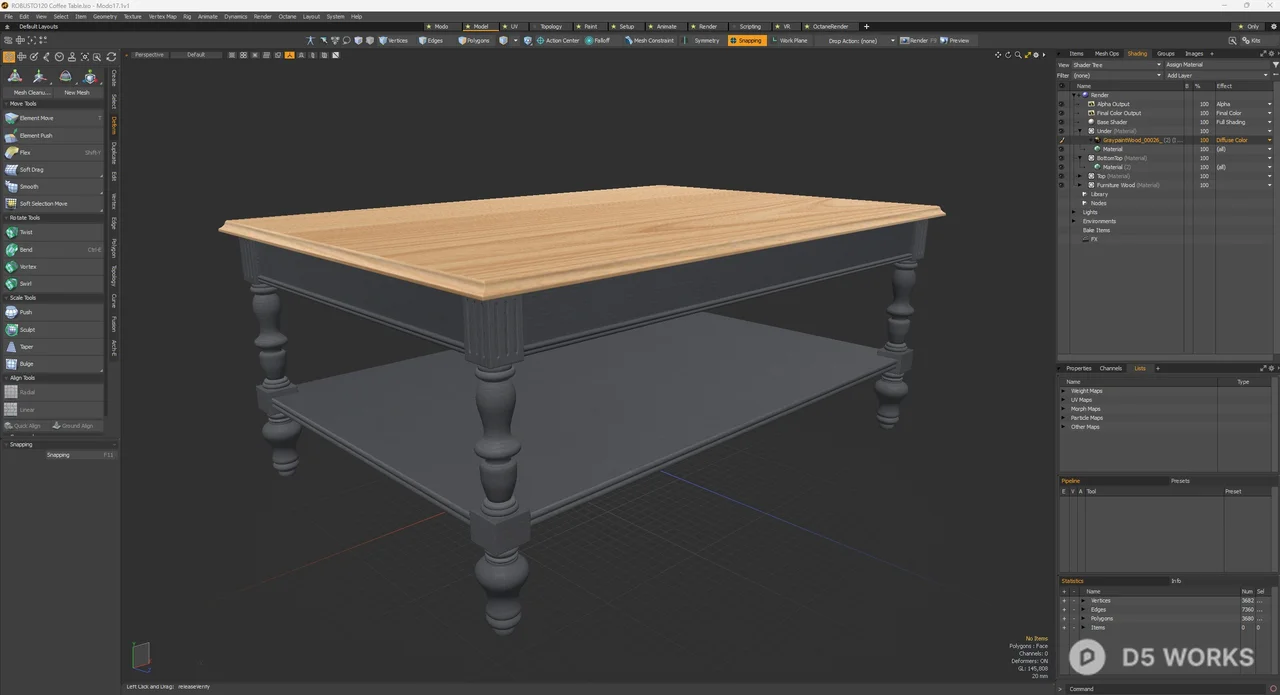Select the Bend tool

click(53, 249)
